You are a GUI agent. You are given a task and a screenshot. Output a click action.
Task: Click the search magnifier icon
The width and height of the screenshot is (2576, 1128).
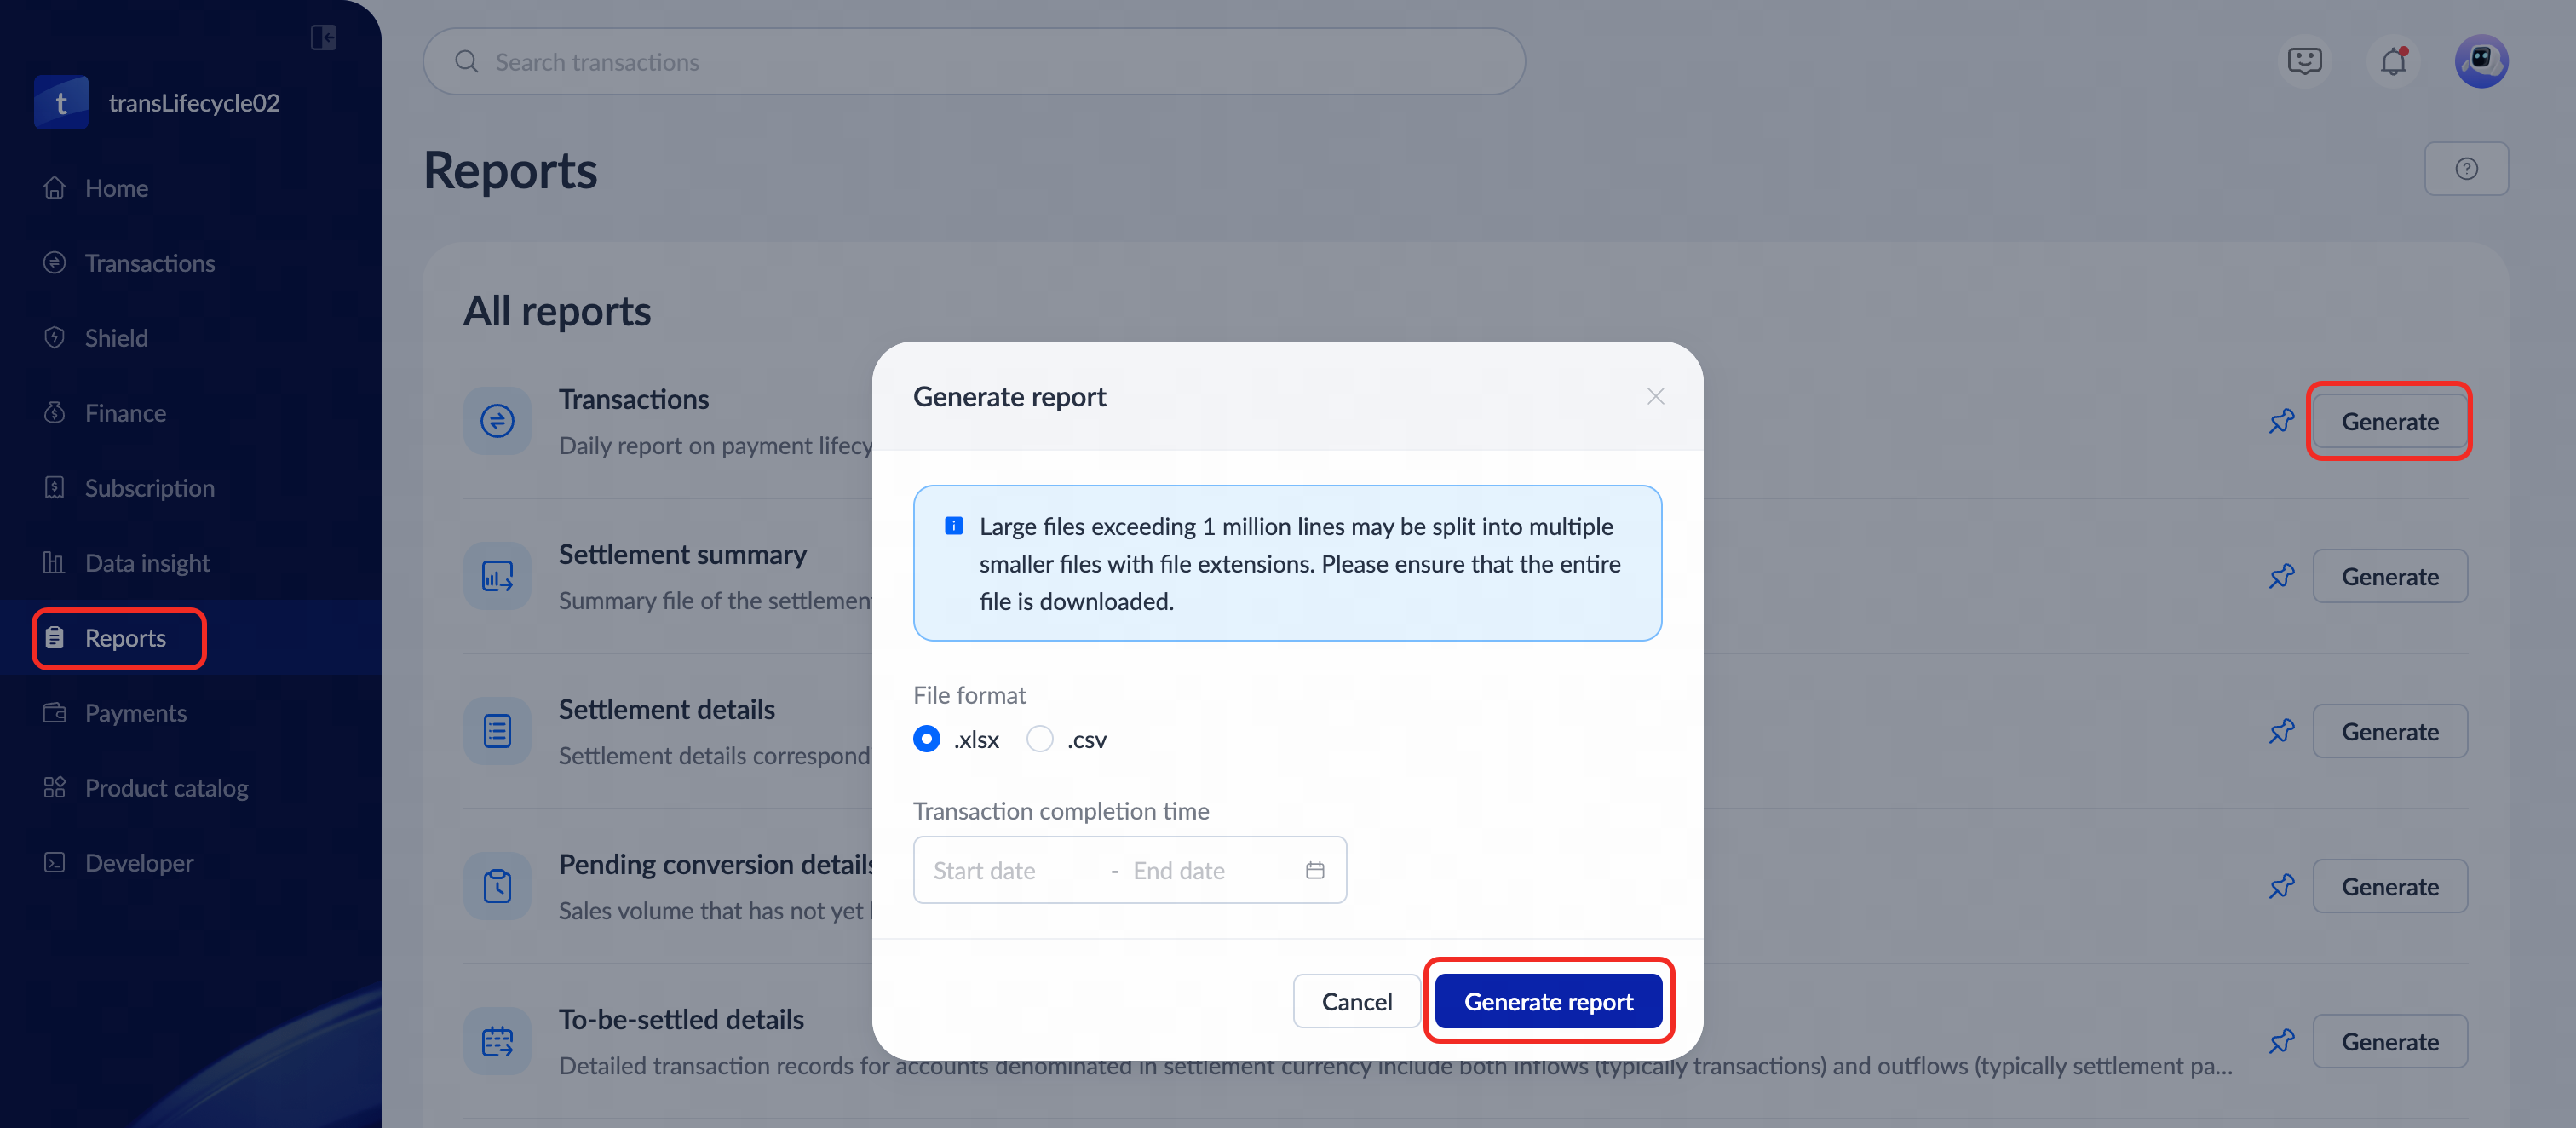(x=466, y=62)
